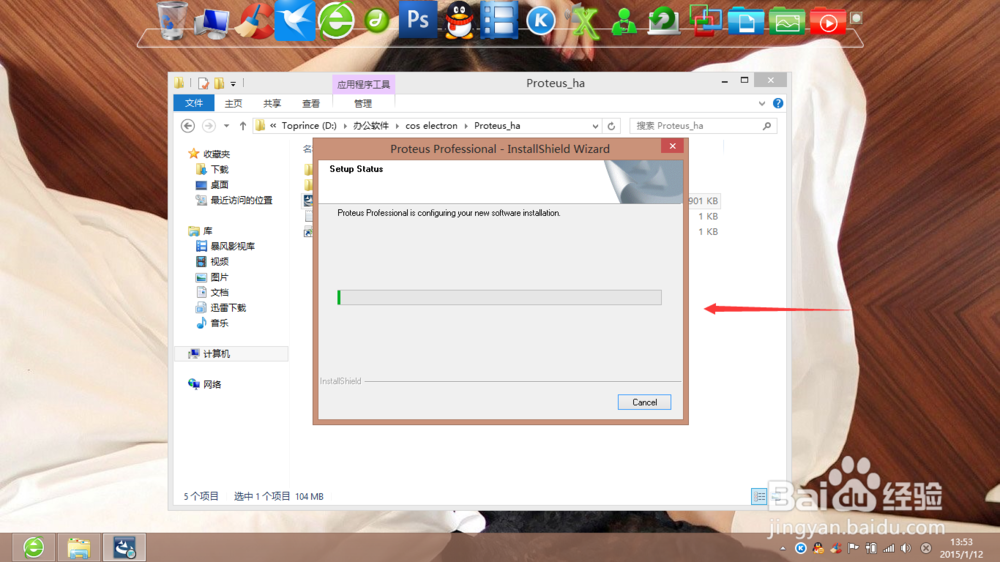Launch Xunlei blue bird dock icon
Viewport: 1000px width, 562px height.
pyautogui.click(x=295, y=20)
